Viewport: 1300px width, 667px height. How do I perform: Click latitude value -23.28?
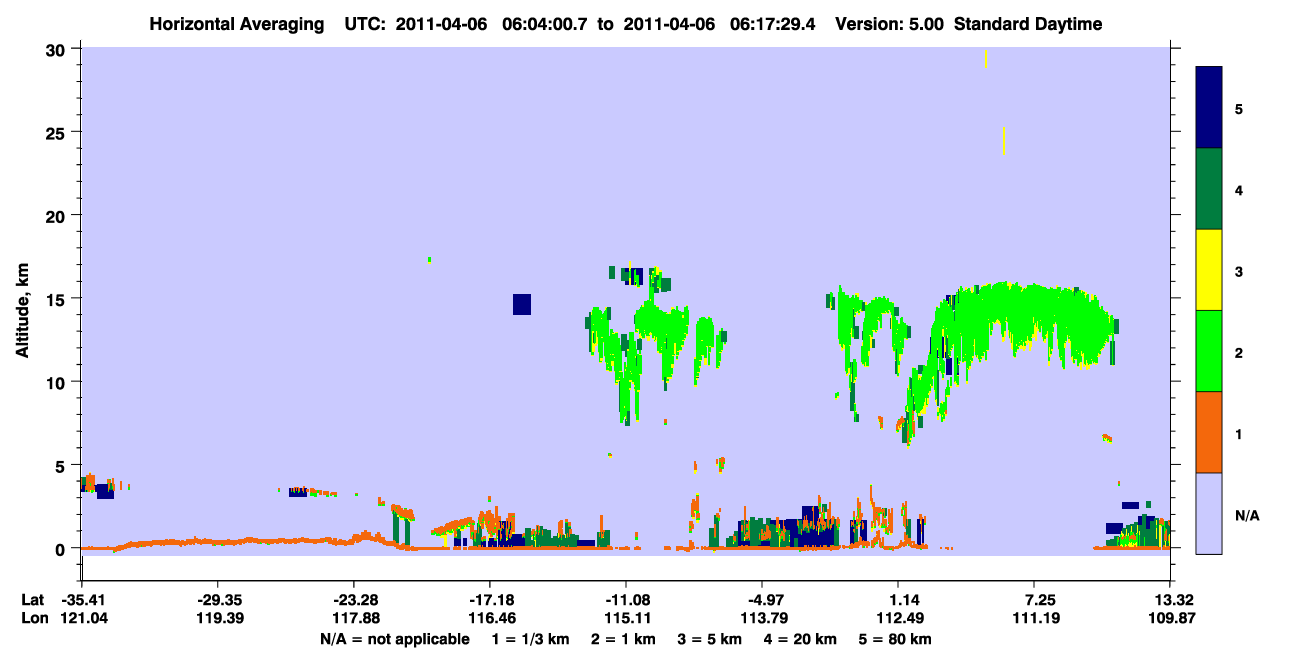pyautogui.click(x=354, y=600)
